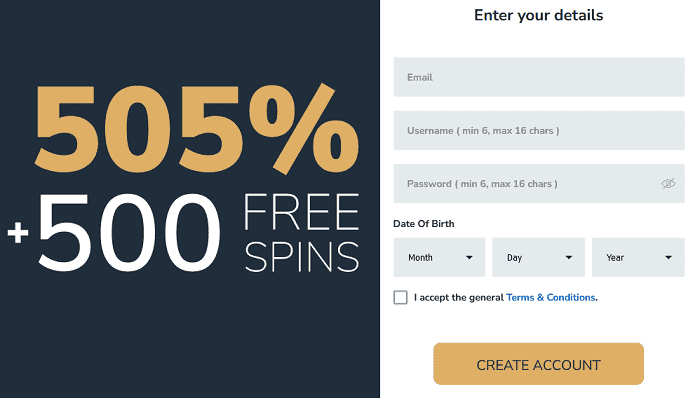The image size is (700, 398).
Task: Click the Month dropdown arrow
Action: click(x=469, y=257)
